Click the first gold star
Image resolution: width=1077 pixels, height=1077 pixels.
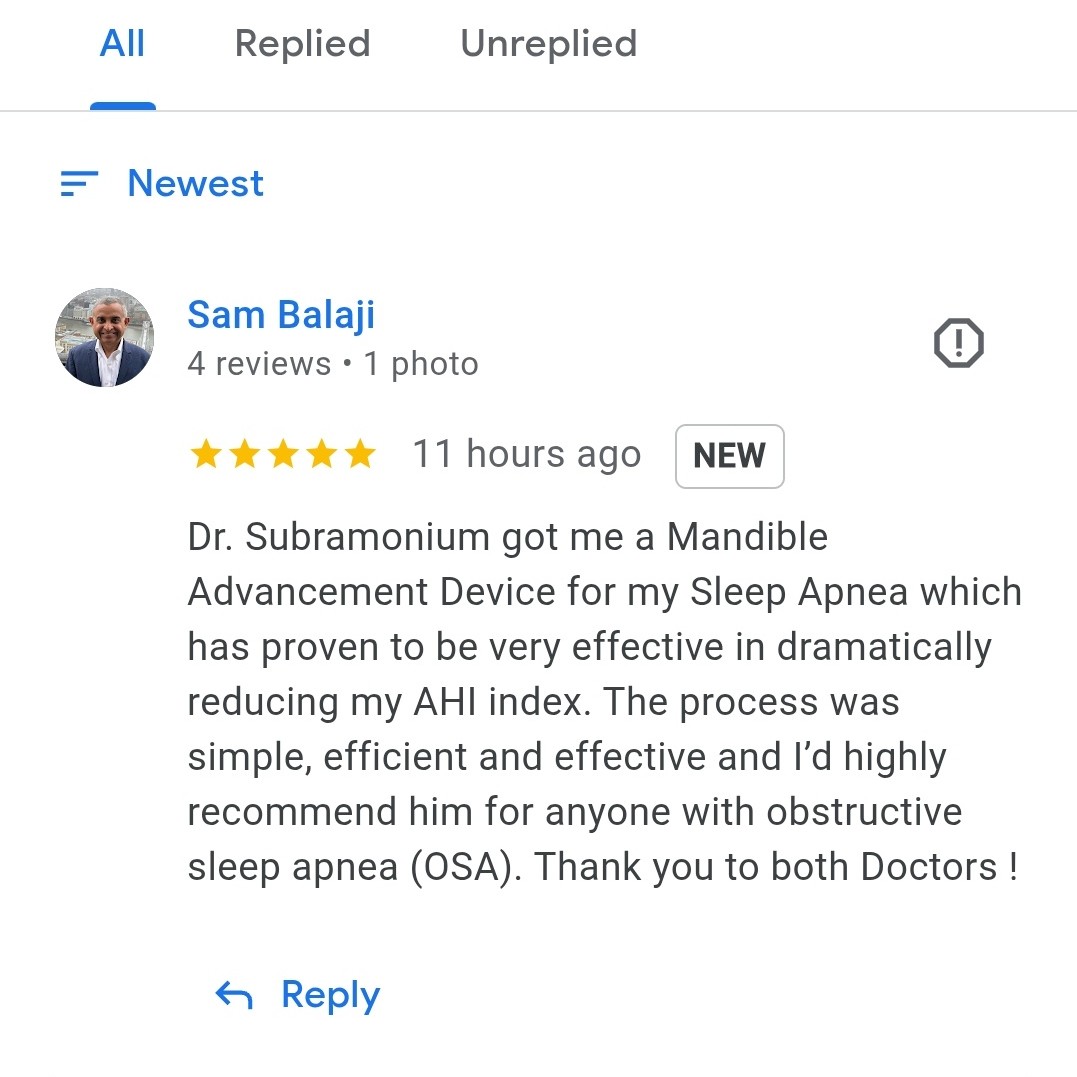point(205,455)
